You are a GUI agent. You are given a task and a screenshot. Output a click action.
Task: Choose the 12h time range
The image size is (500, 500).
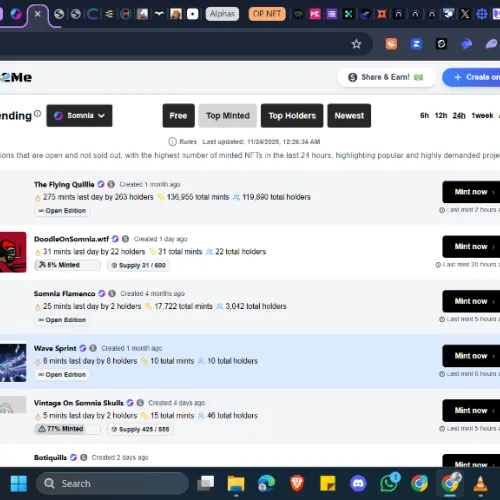click(x=441, y=115)
